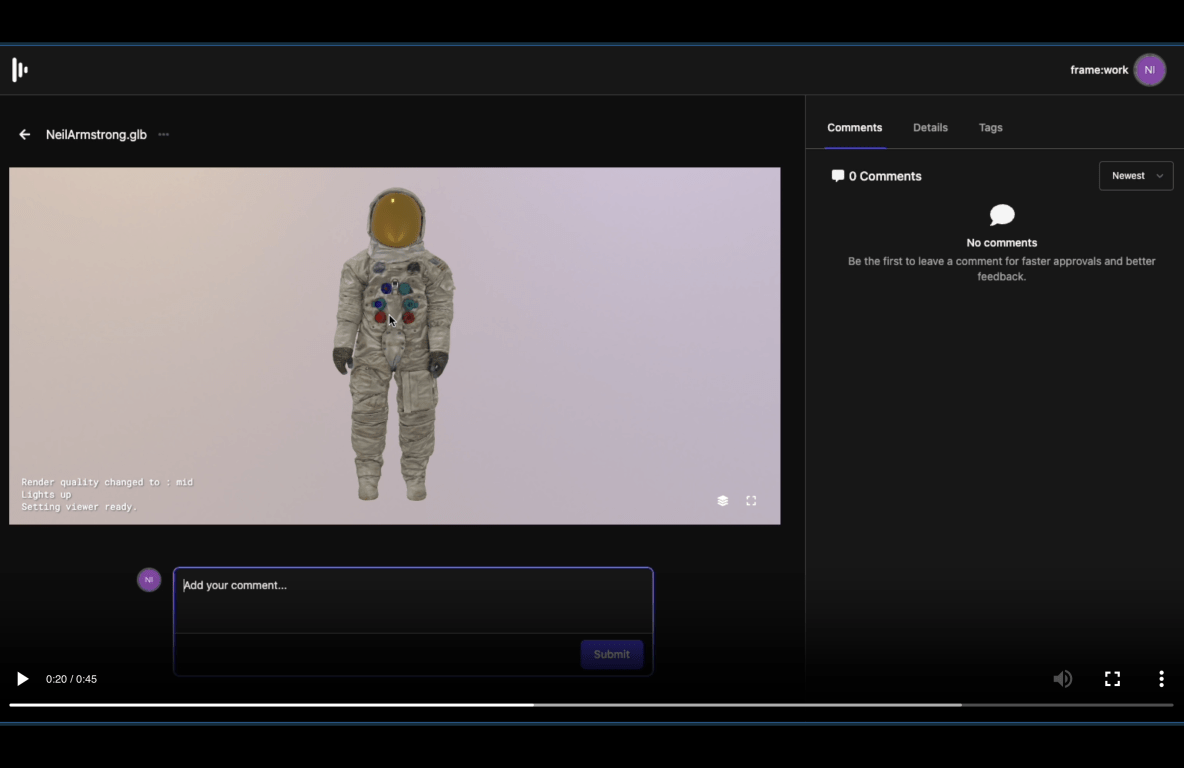Play the video

click(22, 679)
